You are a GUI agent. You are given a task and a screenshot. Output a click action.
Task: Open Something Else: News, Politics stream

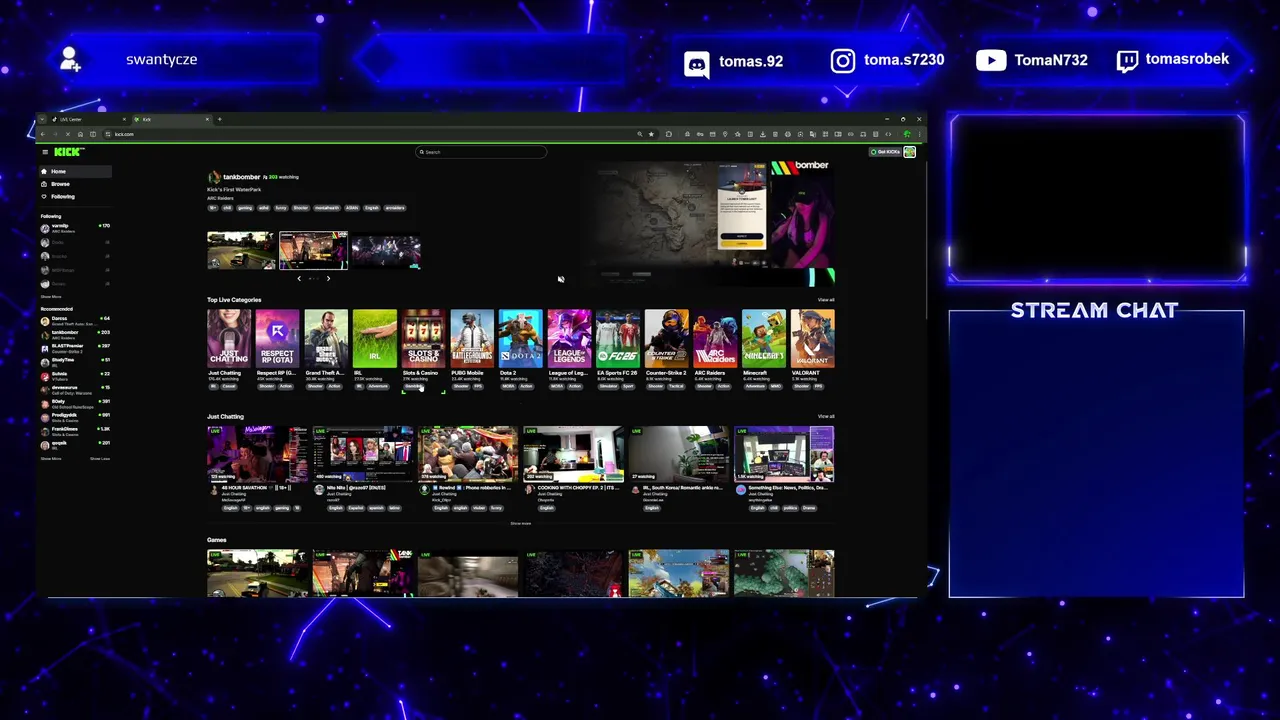(x=784, y=454)
